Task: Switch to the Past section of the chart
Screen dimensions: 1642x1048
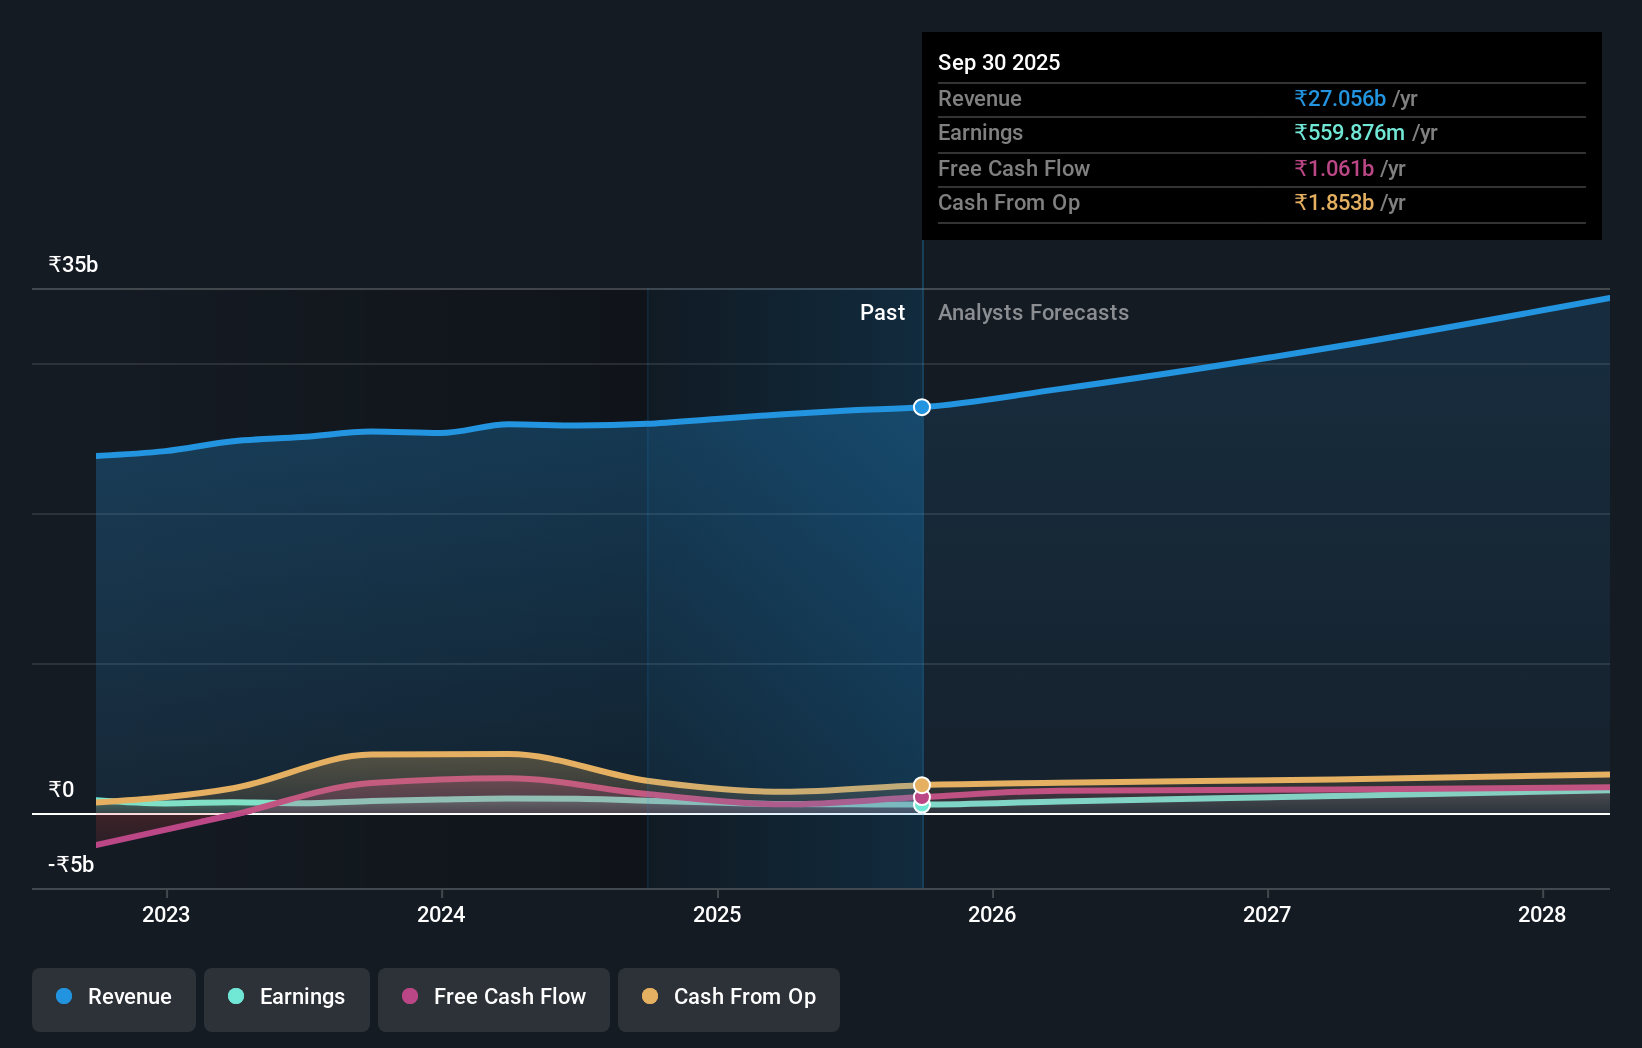Action: pos(882,312)
